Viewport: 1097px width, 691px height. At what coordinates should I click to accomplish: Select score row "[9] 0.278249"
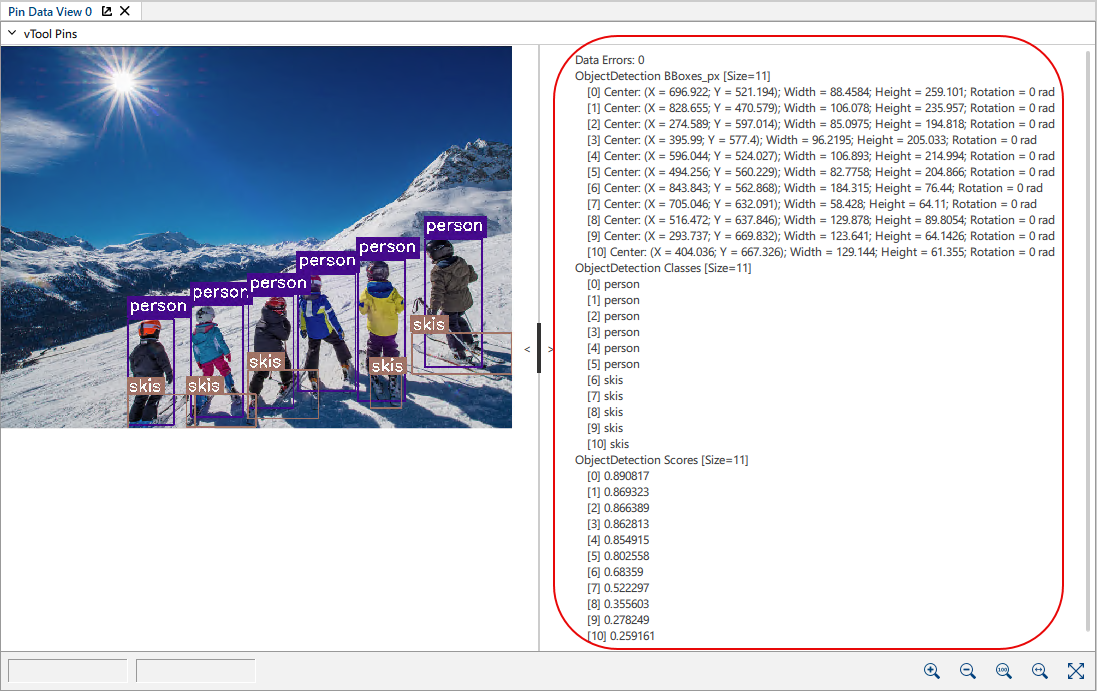point(618,620)
